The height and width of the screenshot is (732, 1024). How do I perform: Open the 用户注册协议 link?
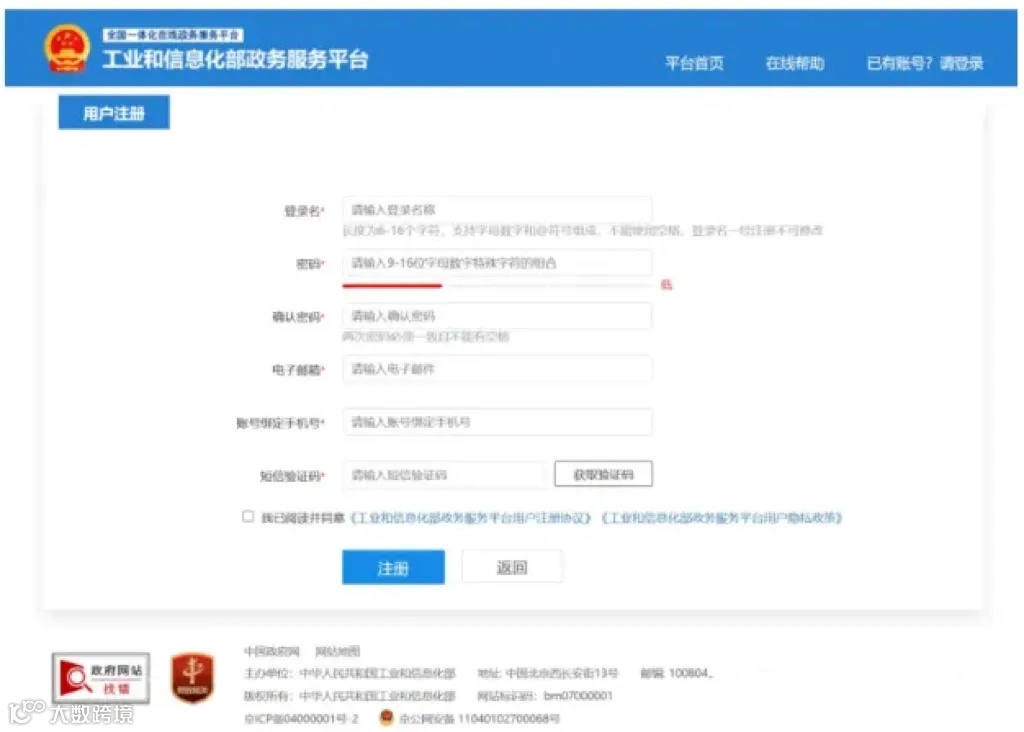(x=471, y=518)
